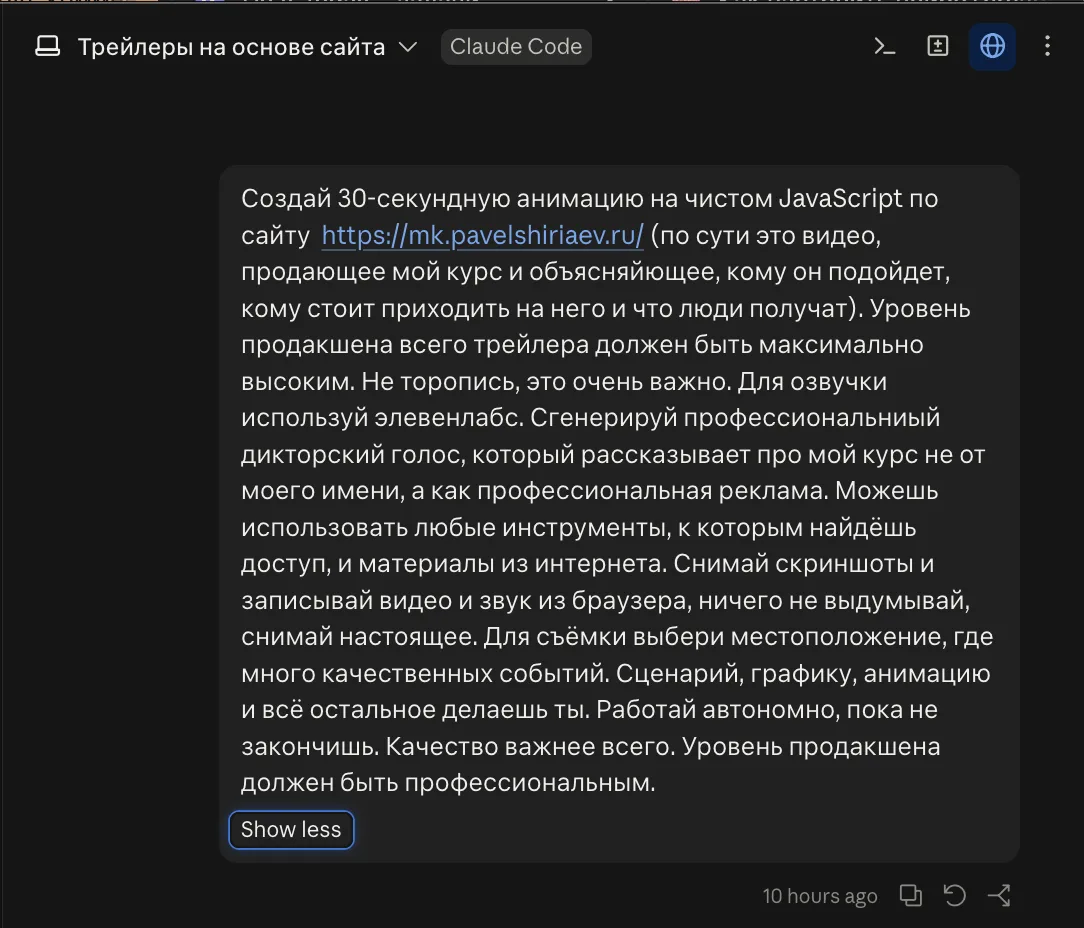Screen dimensions: 1084x928
Task: Click the retry circular-arrow icon
Action: click(x=955, y=895)
